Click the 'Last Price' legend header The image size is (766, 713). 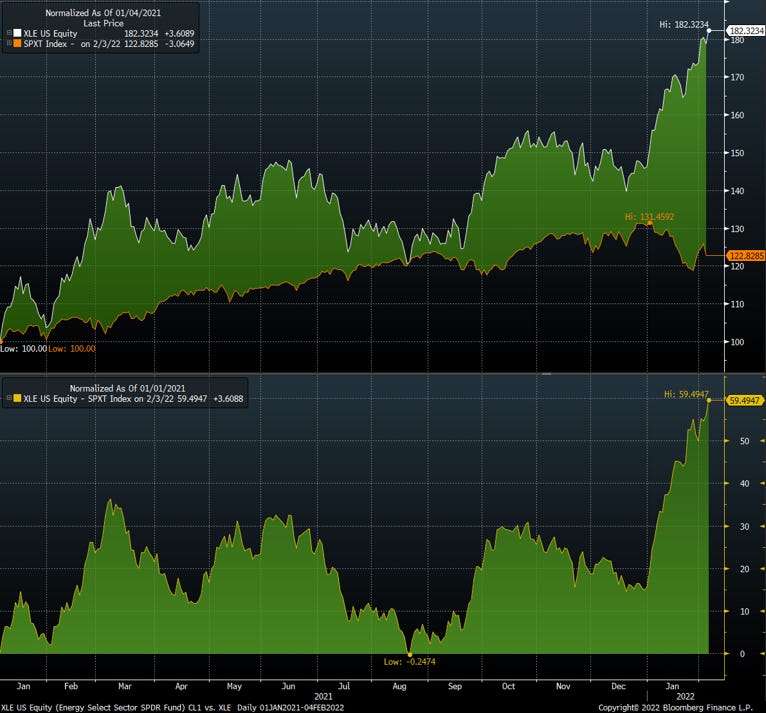coord(103,23)
